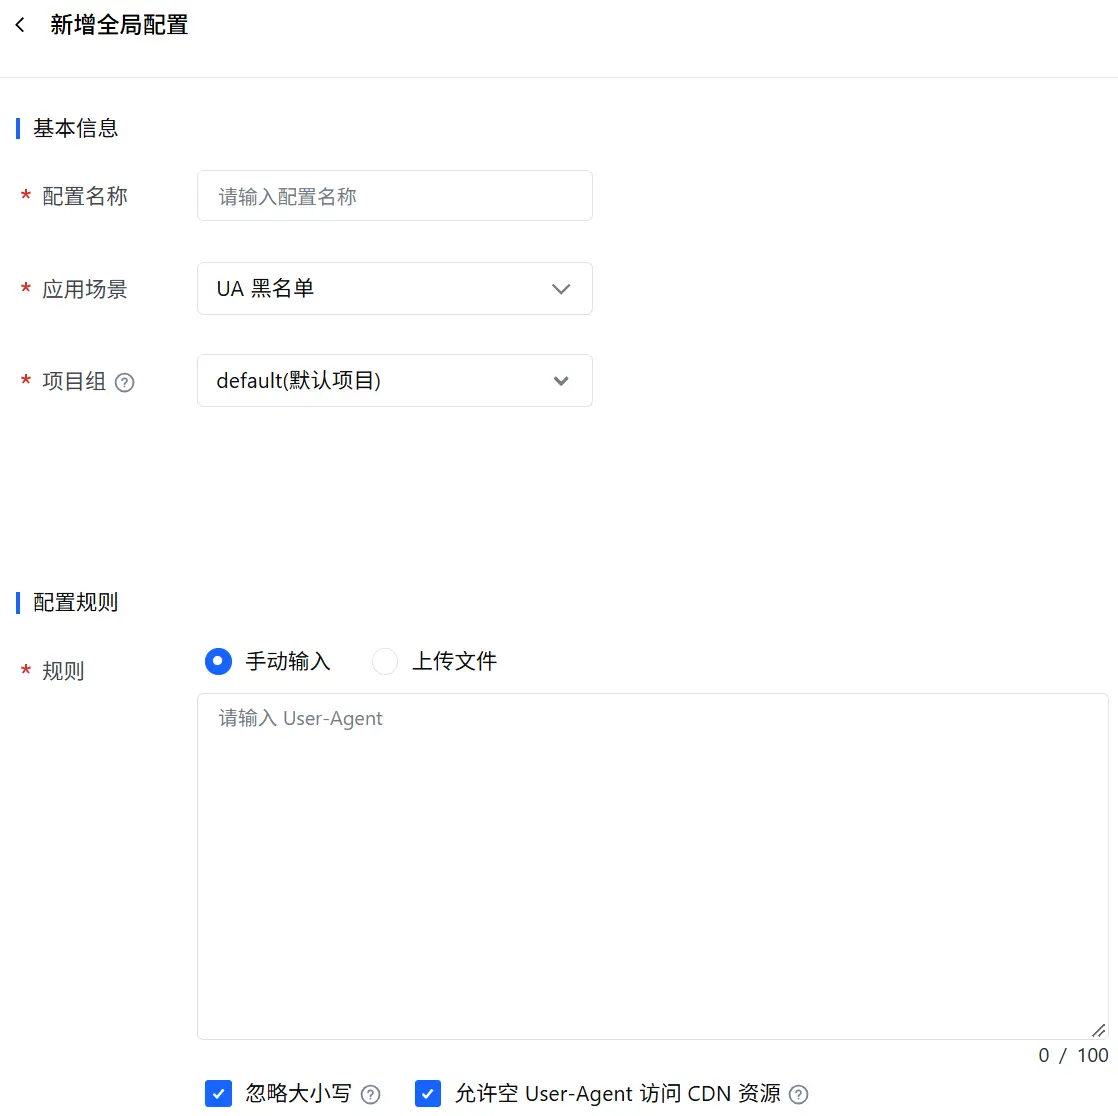Show help tooltip for 忽略大小写
The width and height of the screenshot is (1118, 1116).
pyautogui.click(x=371, y=1094)
